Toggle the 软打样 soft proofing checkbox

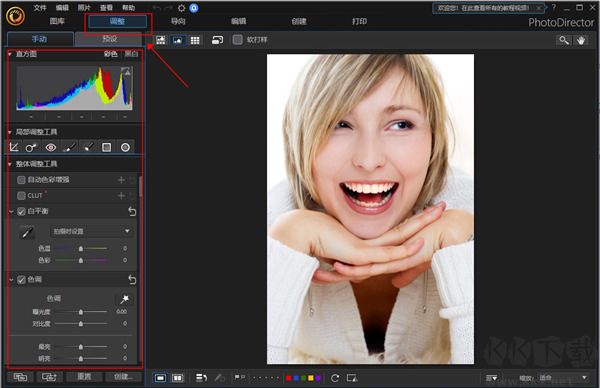tap(238, 39)
